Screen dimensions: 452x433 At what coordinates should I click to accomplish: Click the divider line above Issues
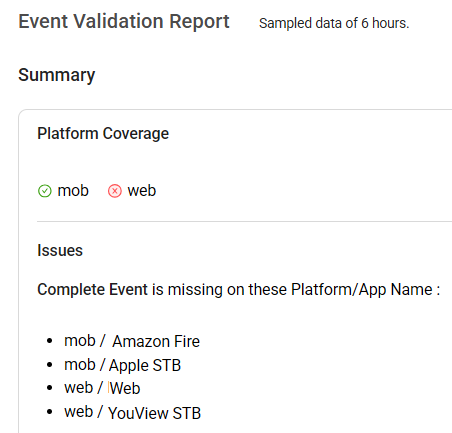tap(244, 221)
